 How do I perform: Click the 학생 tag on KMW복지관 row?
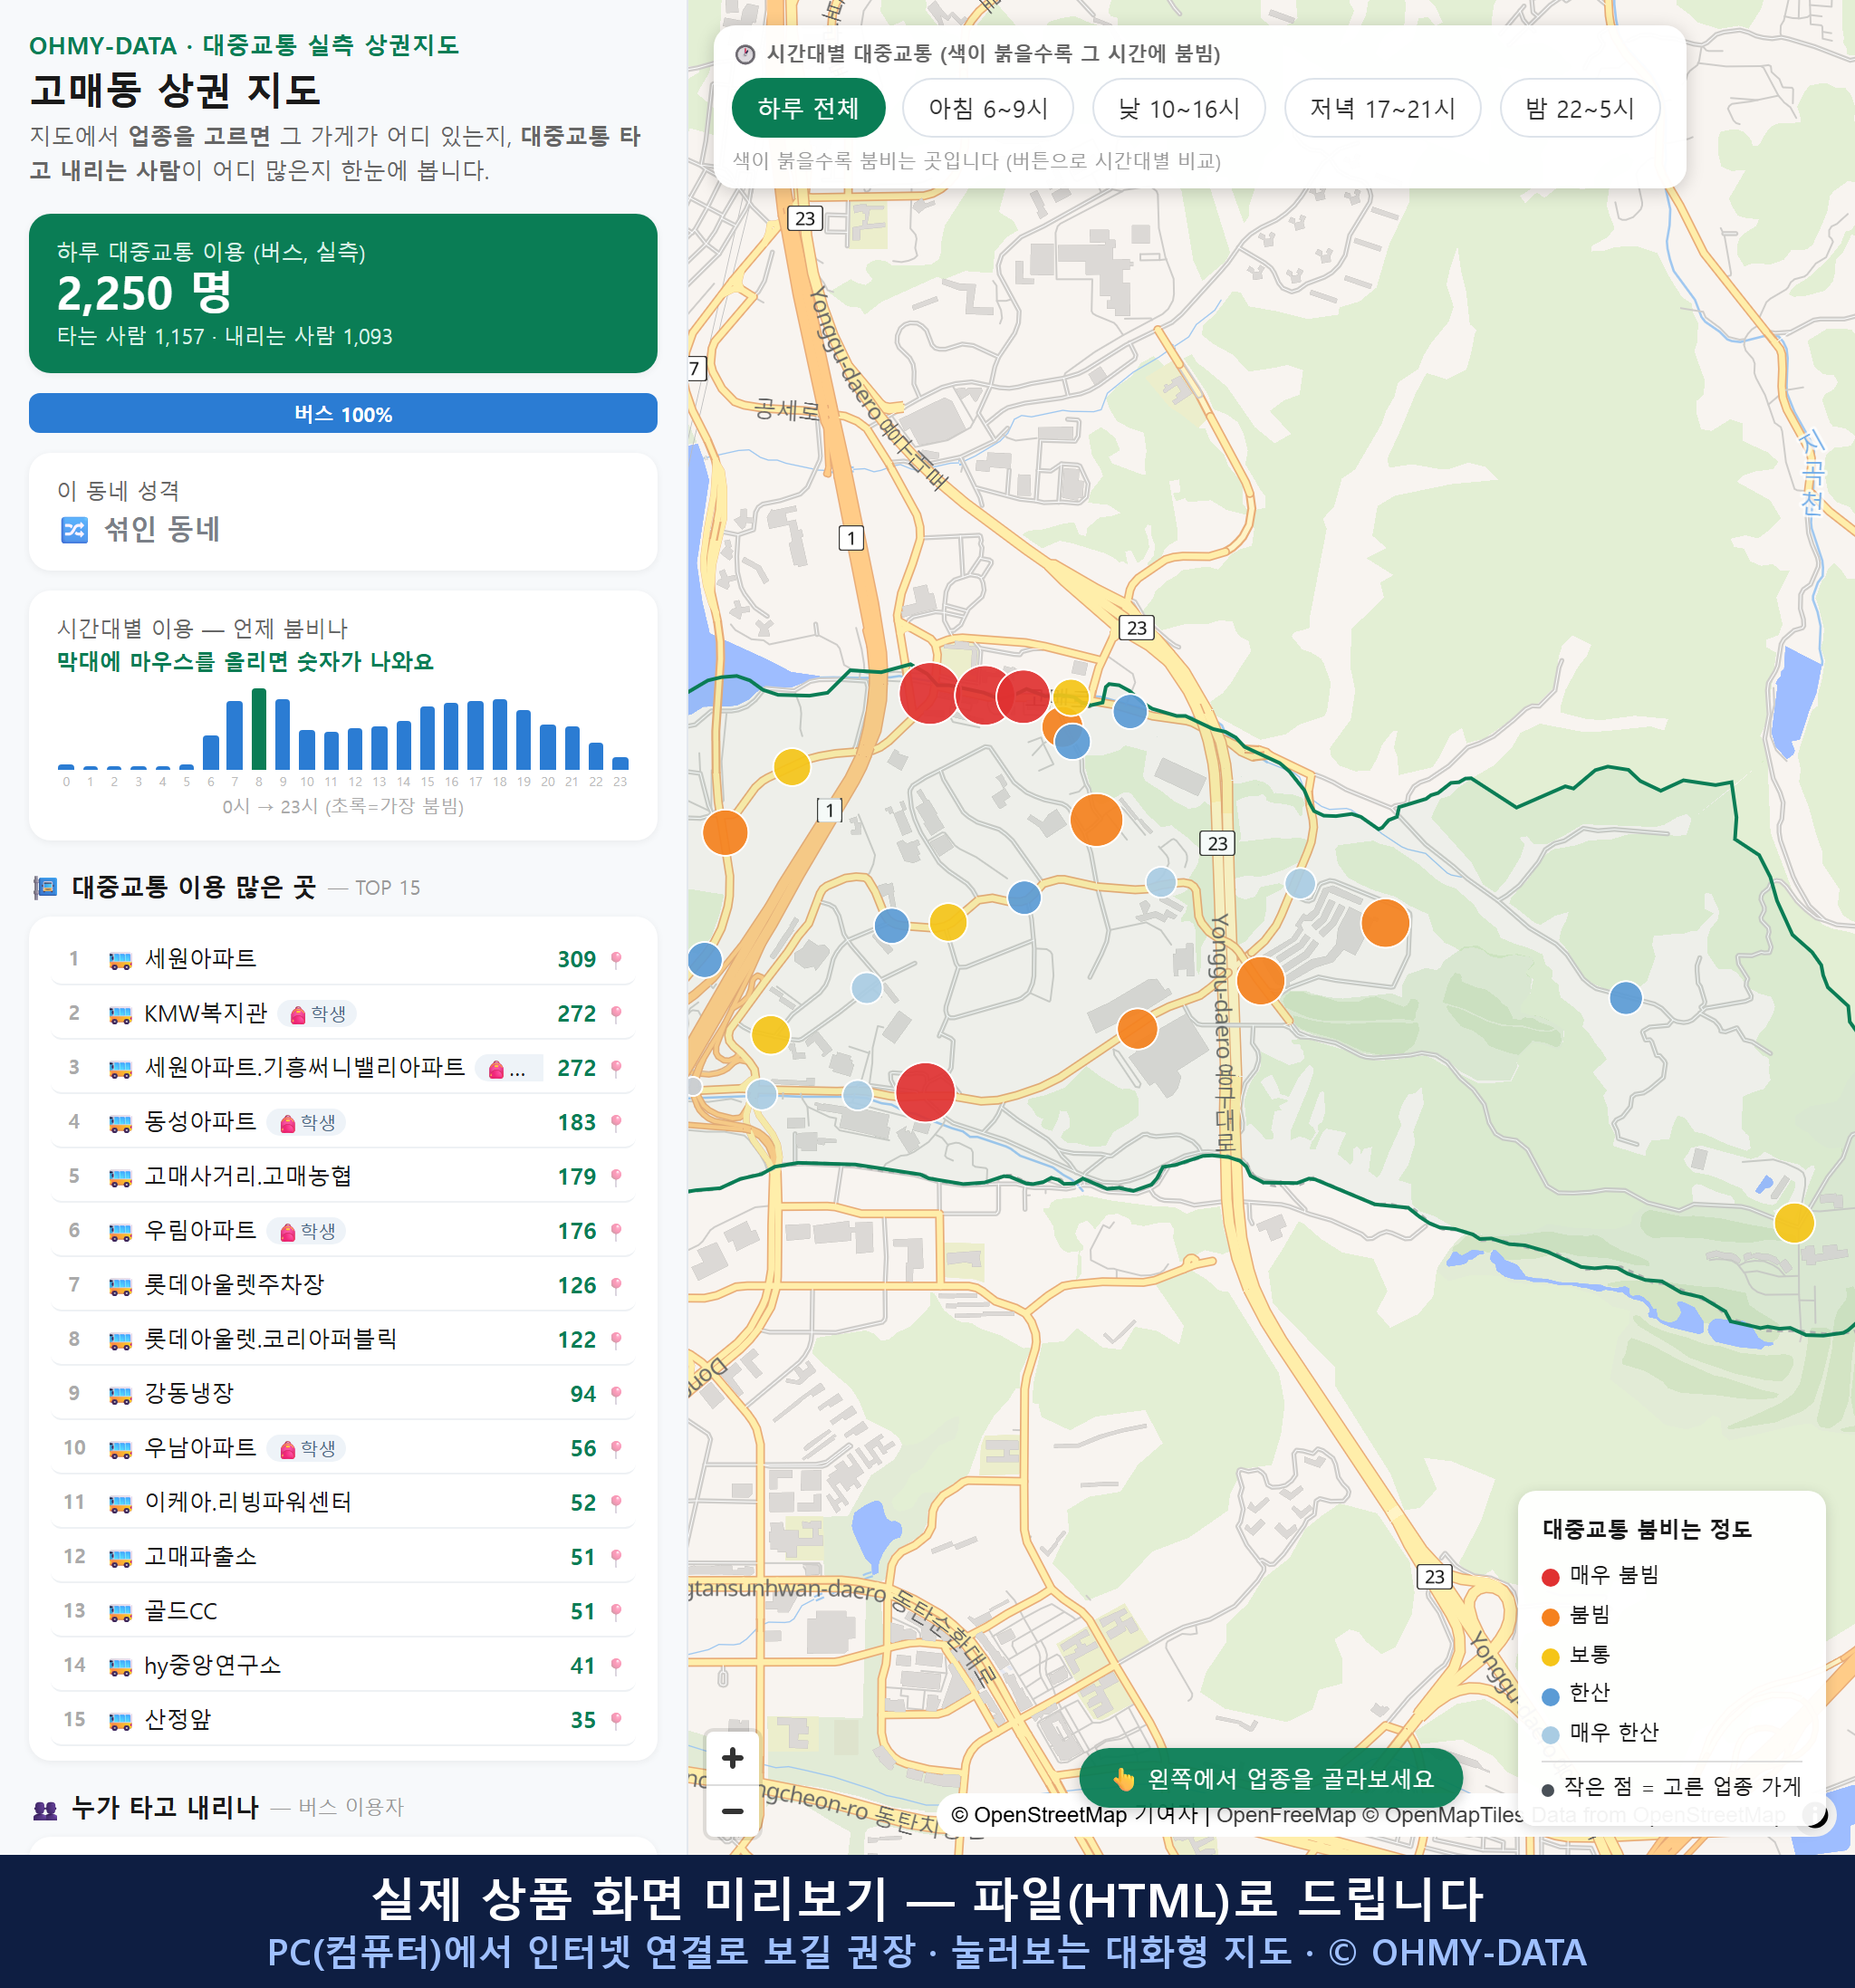coord(317,1014)
